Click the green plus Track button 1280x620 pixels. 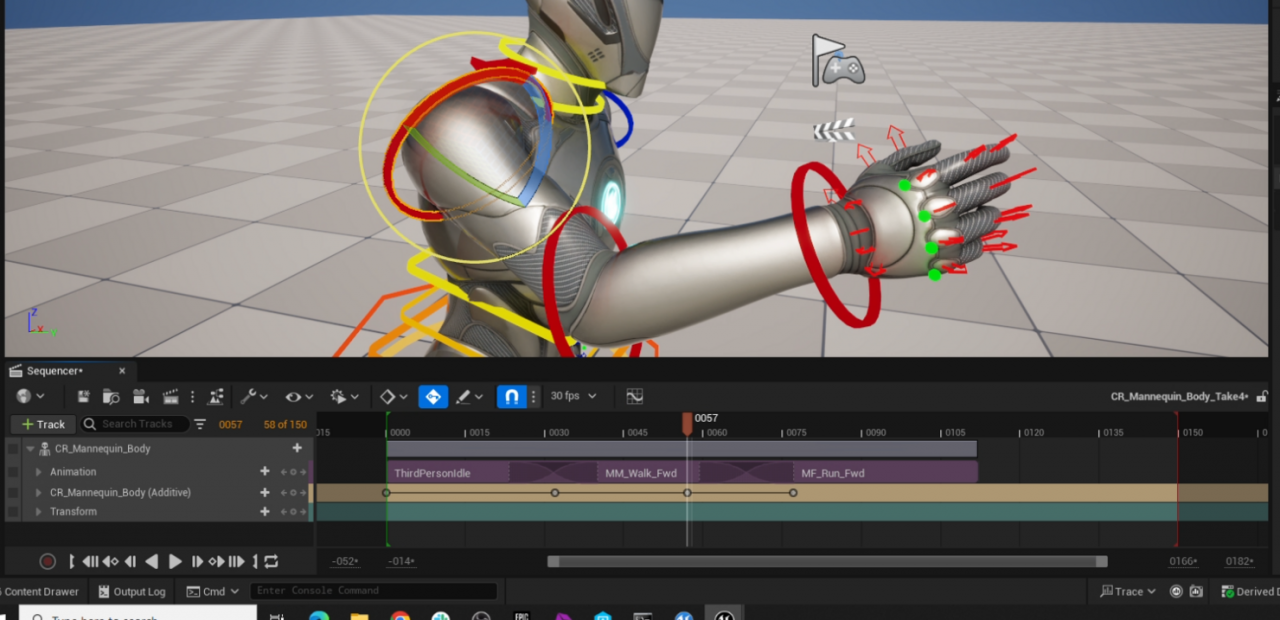(43, 425)
